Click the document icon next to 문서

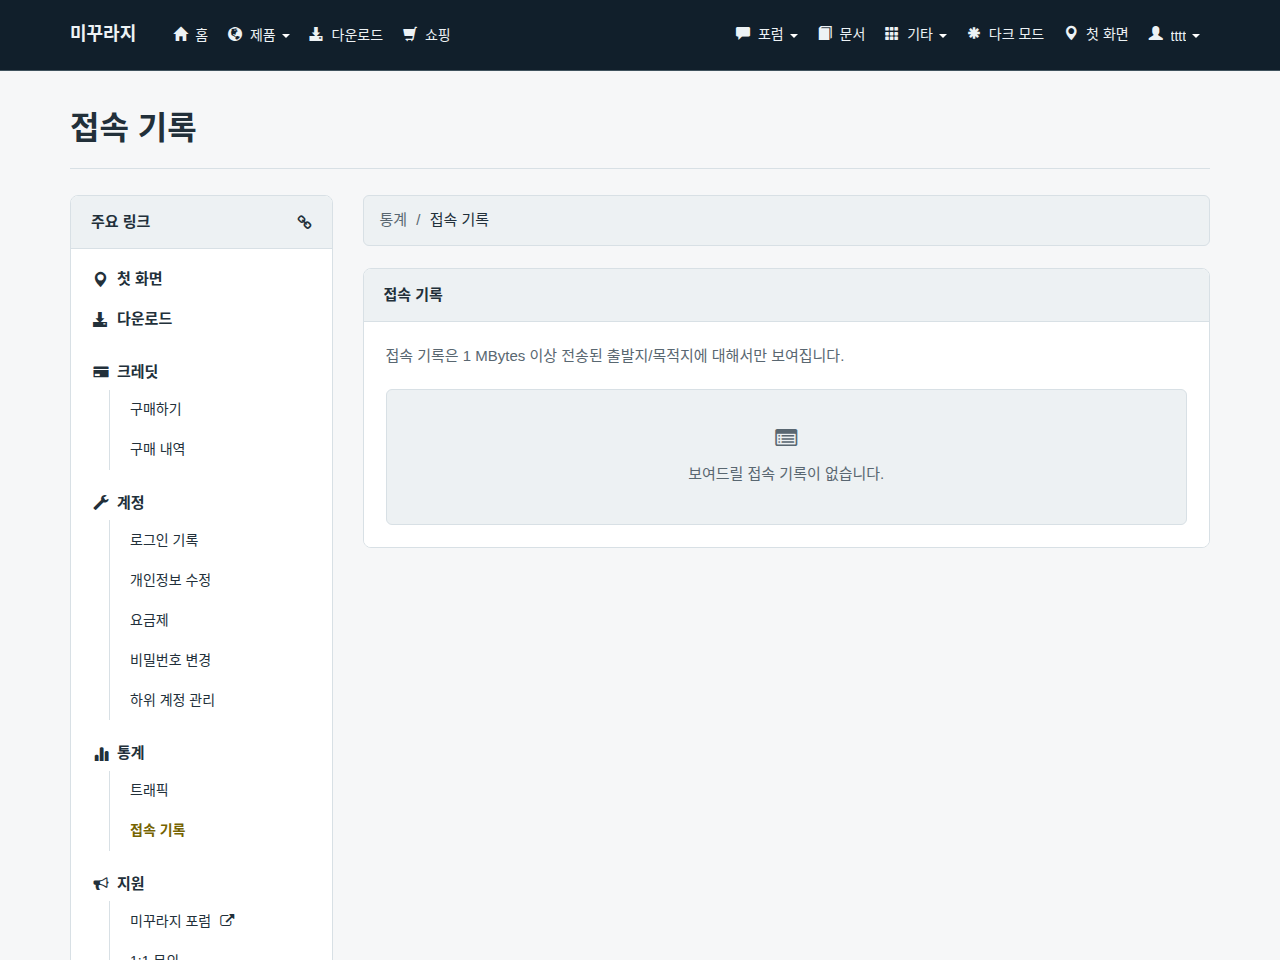[825, 33]
